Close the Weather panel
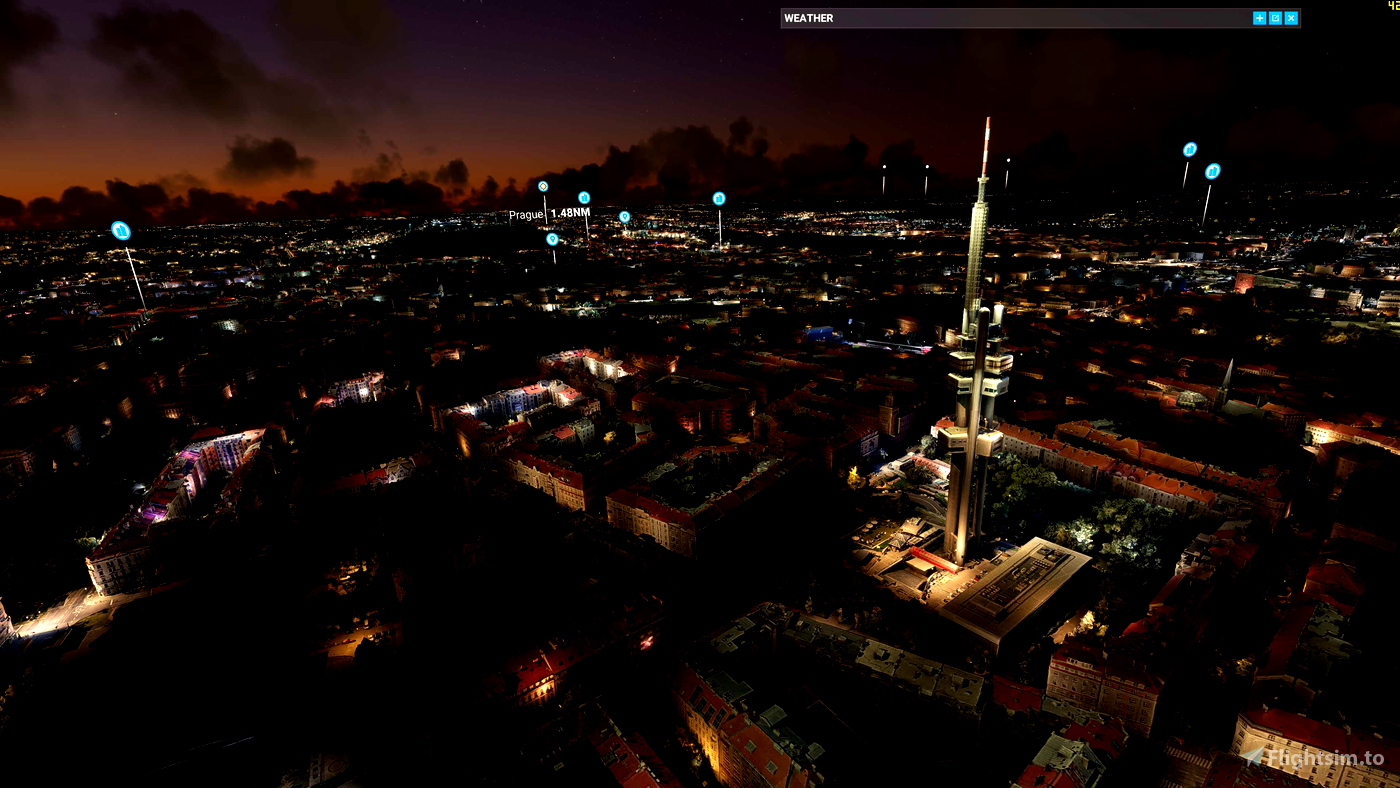This screenshot has width=1400, height=788. (1291, 18)
